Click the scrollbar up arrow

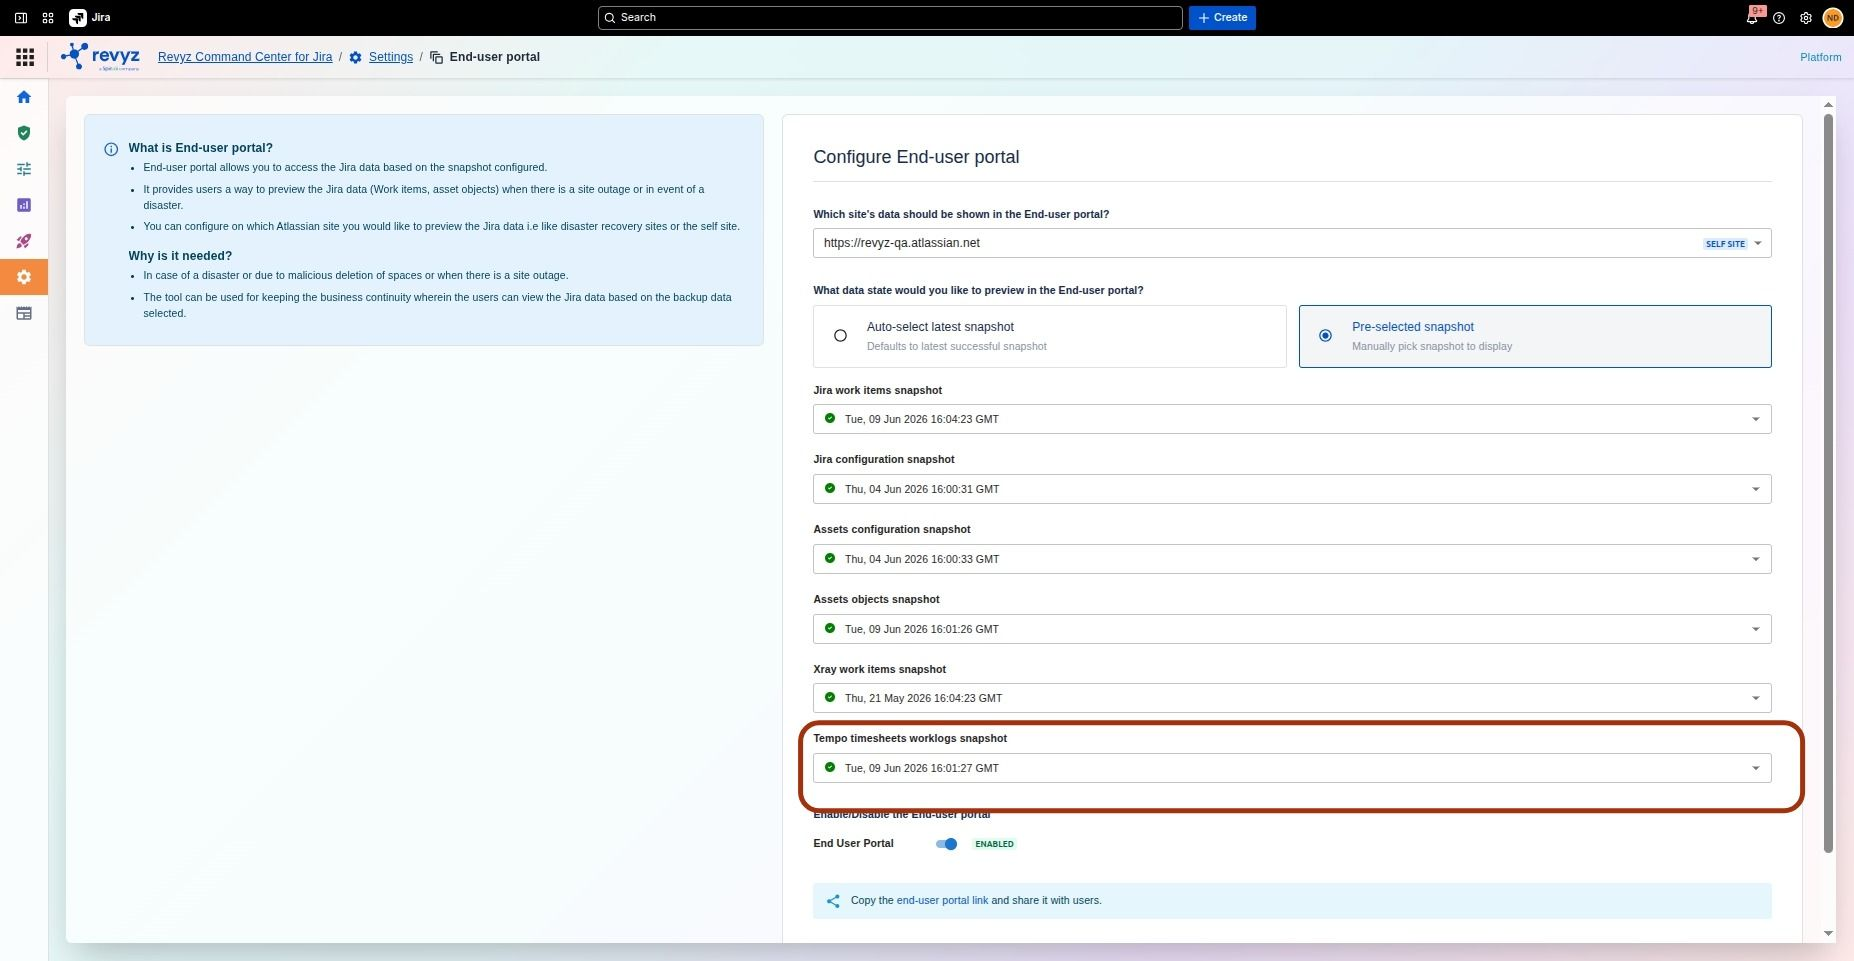(x=1828, y=105)
